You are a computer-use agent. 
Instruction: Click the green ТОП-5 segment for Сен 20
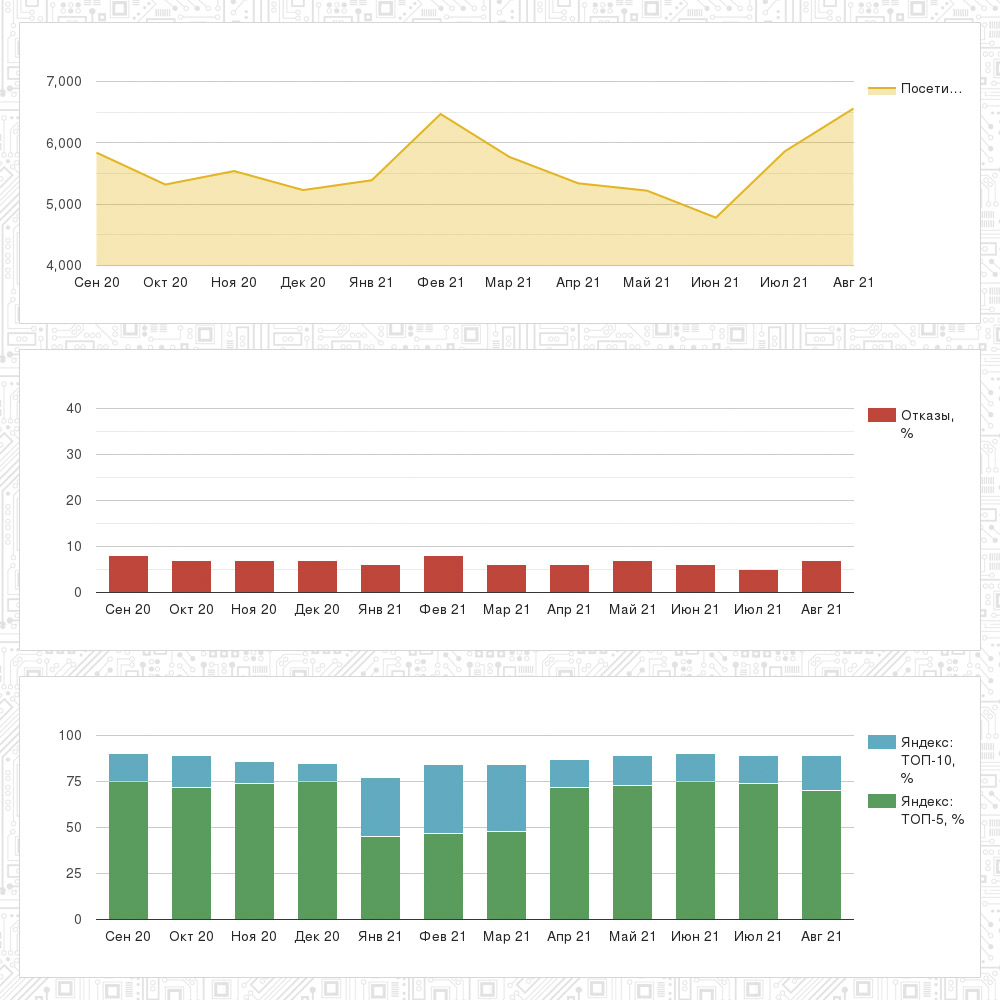[x=128, y=850]
